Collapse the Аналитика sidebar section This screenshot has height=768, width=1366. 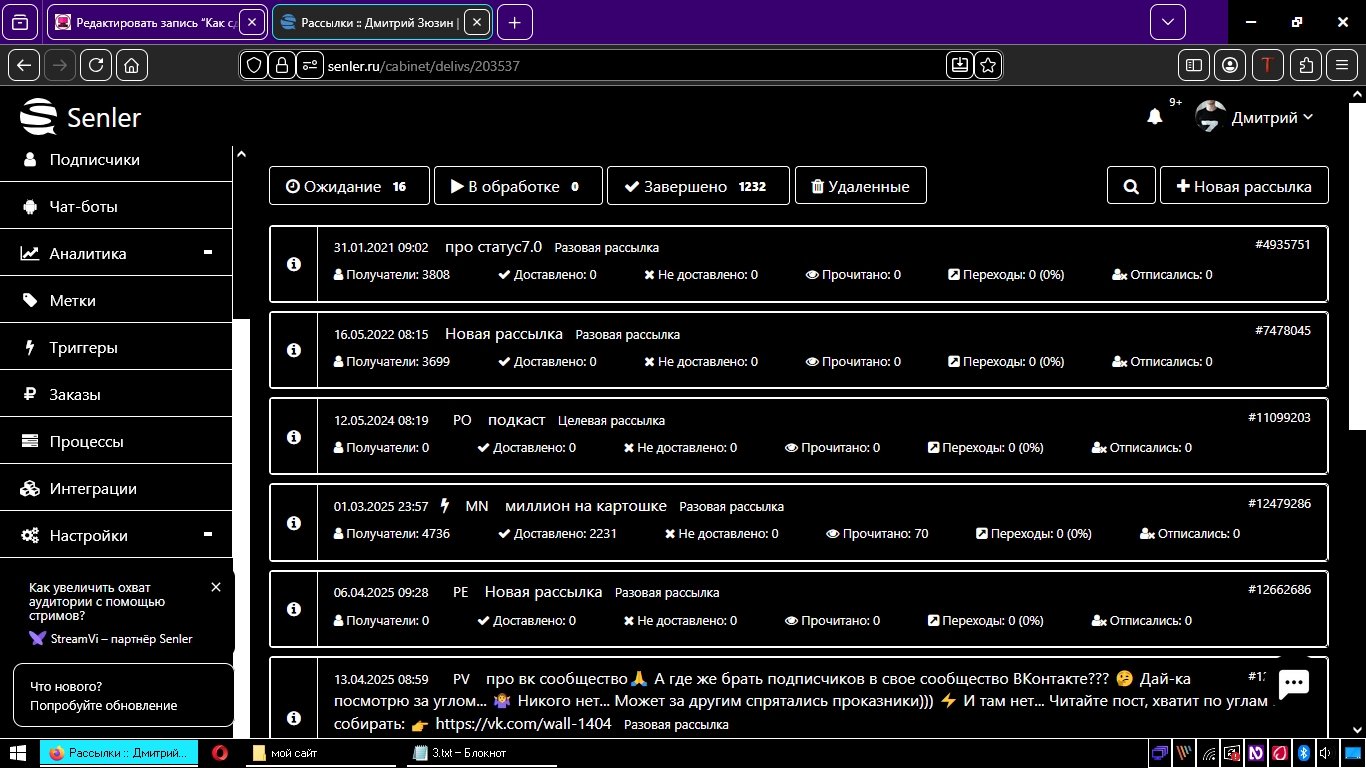pyautogui.click(x=208, y=253)
